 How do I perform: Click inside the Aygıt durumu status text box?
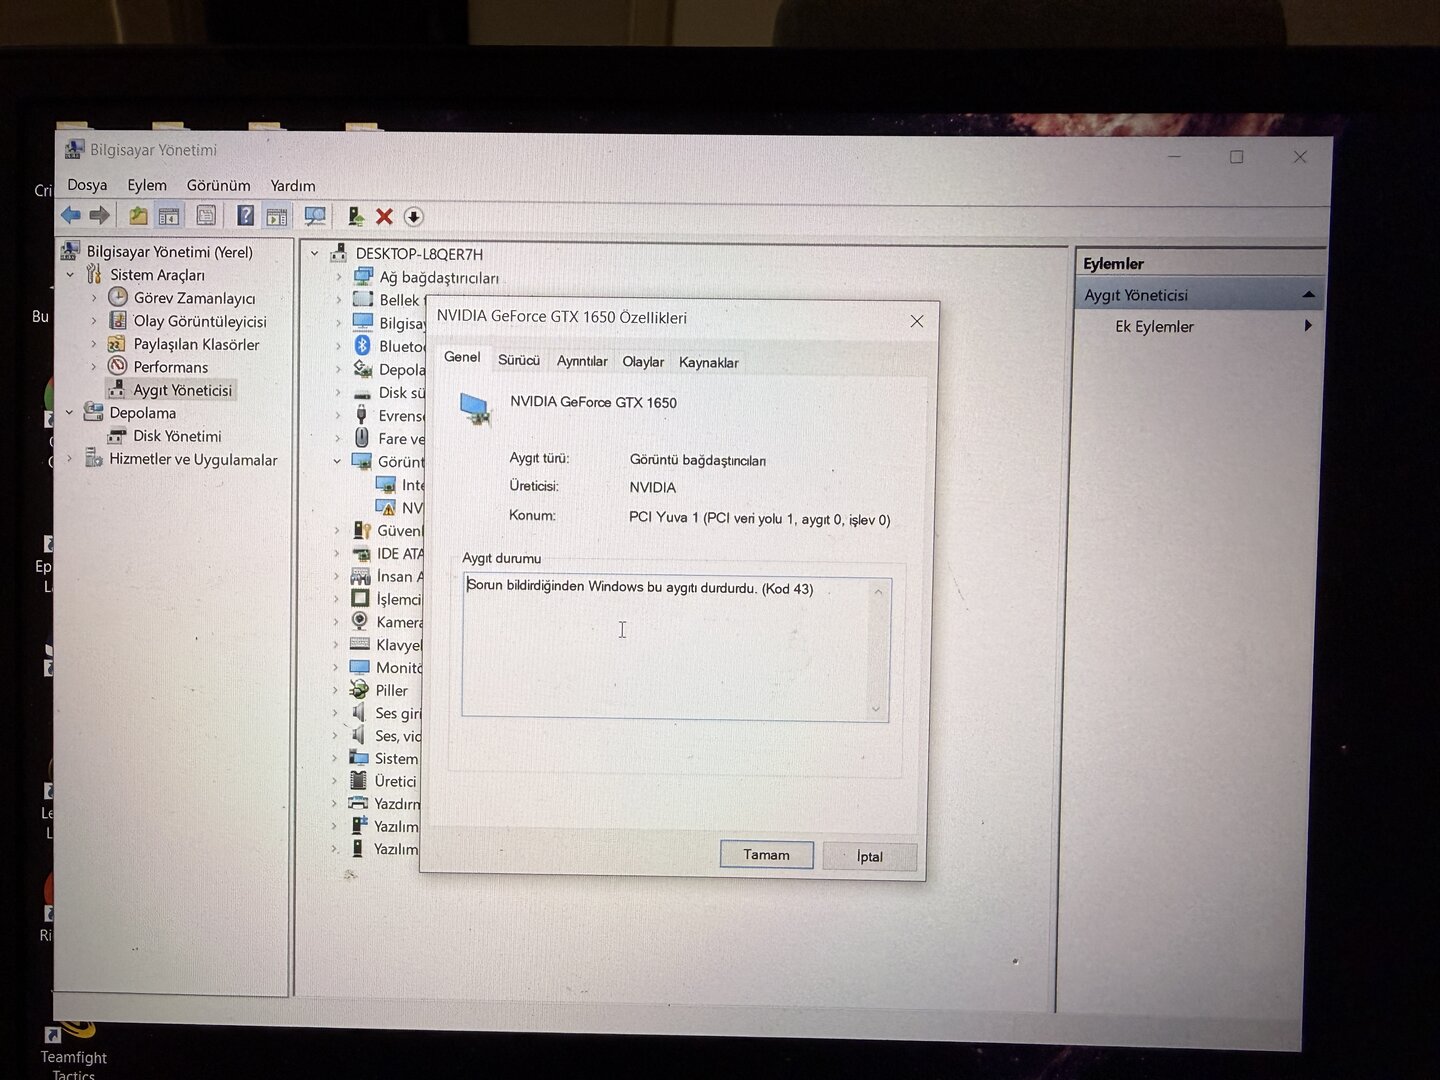point(676,648)
